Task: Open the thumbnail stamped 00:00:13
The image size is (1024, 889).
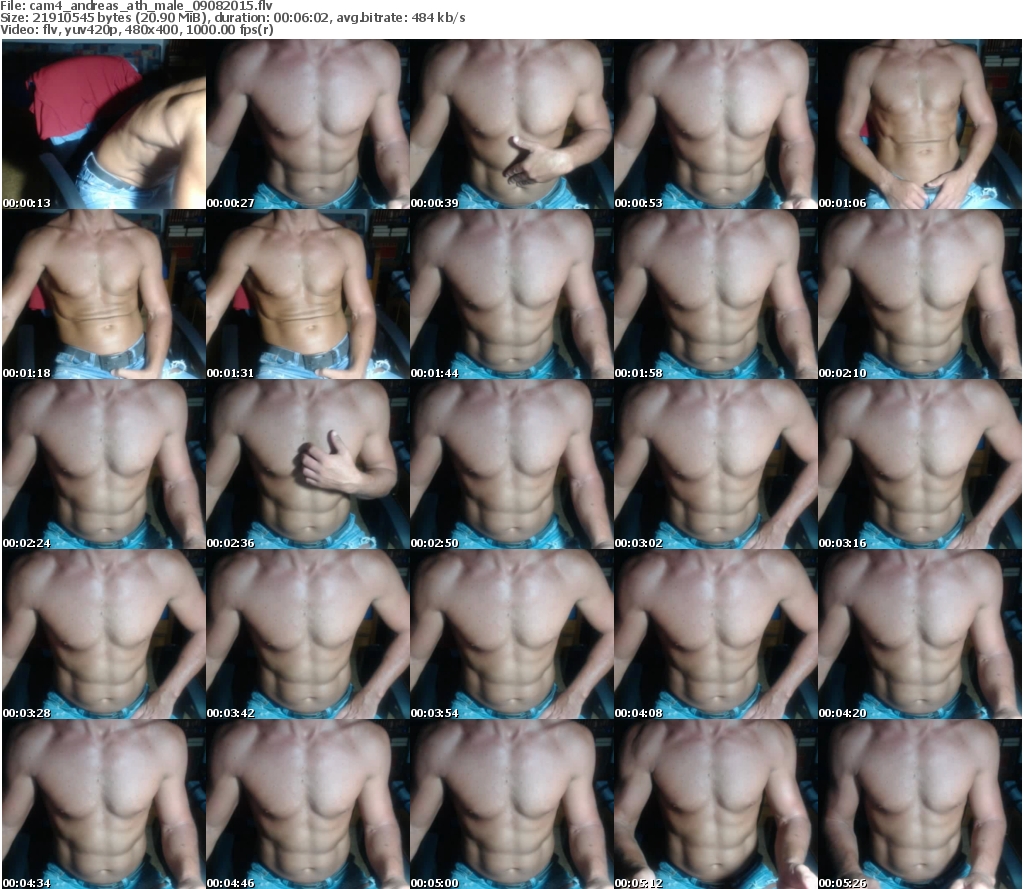Action: click(x=104, y=124)
